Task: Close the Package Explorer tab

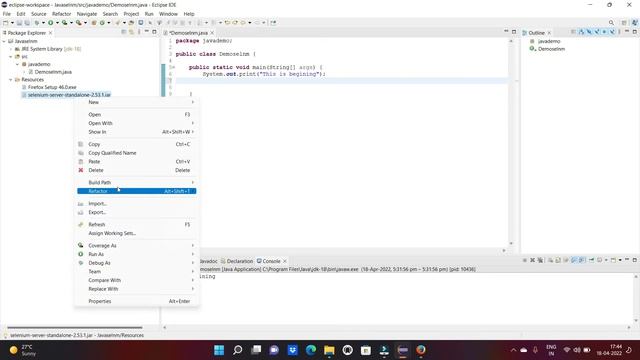Action: (x=51, y=33)
